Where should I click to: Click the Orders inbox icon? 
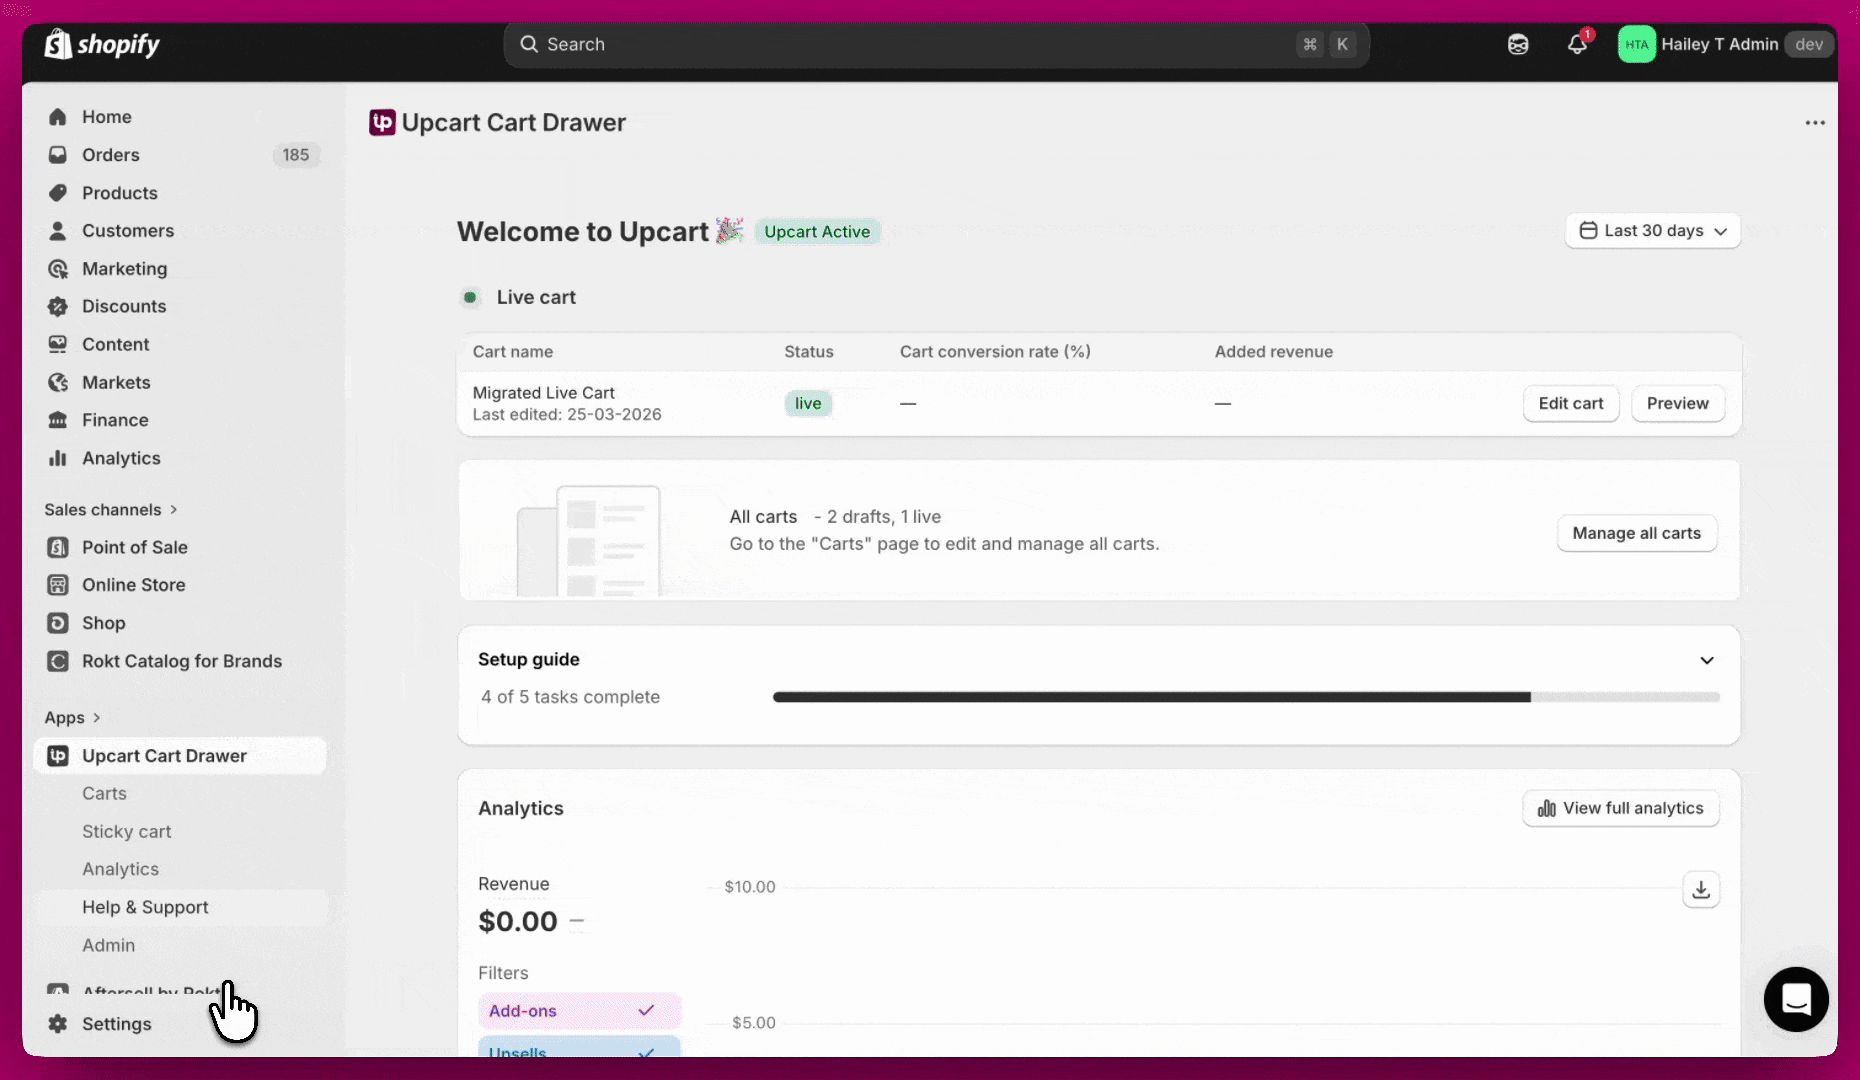pos(58,155)
